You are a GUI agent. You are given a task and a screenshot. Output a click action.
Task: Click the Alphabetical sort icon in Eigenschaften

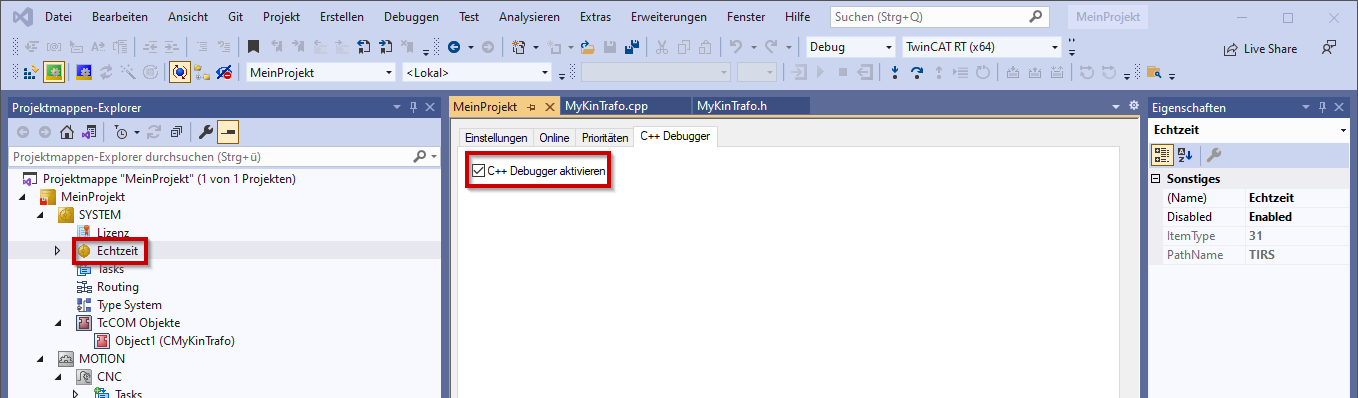pos(1184,154)
